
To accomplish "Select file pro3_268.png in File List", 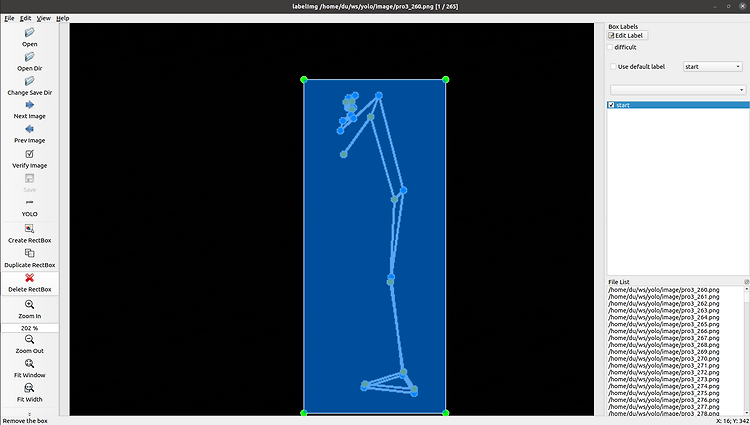I will (663, 345).
